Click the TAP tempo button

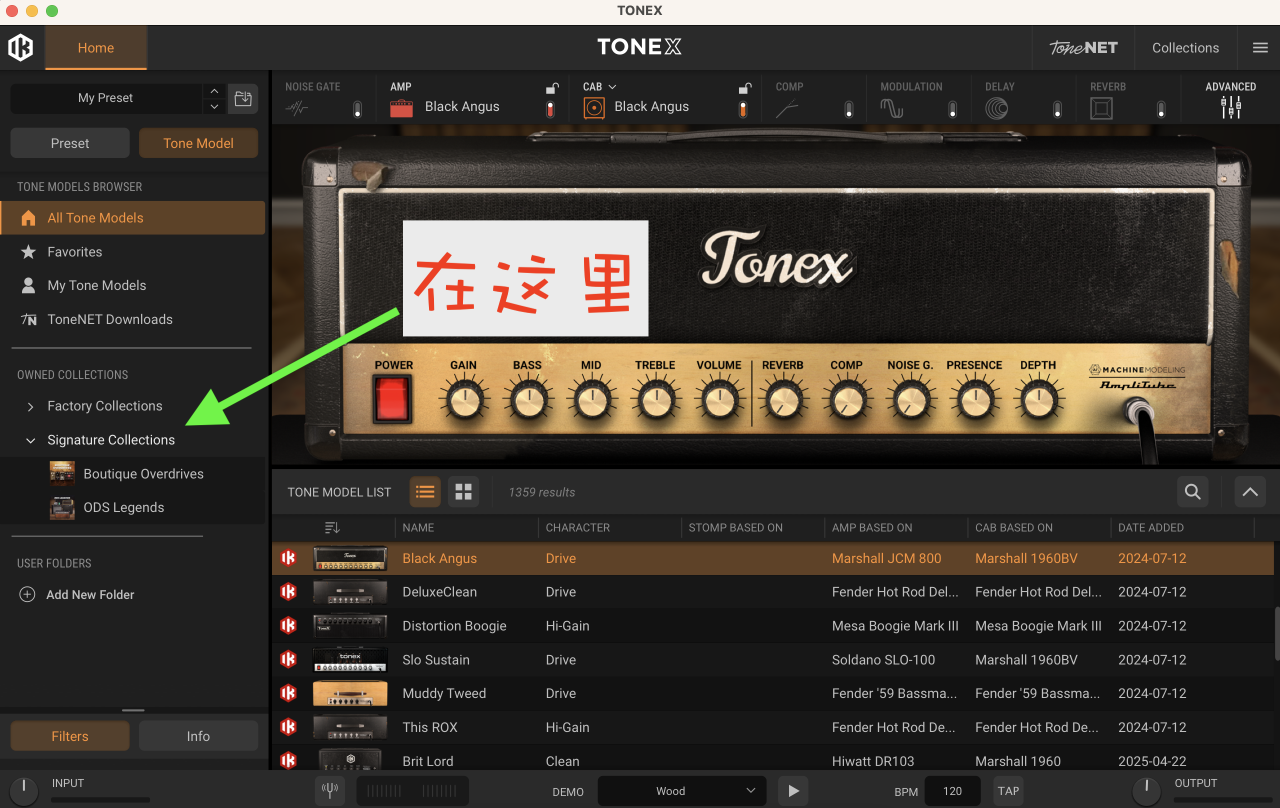click(x=1009, y=791)
